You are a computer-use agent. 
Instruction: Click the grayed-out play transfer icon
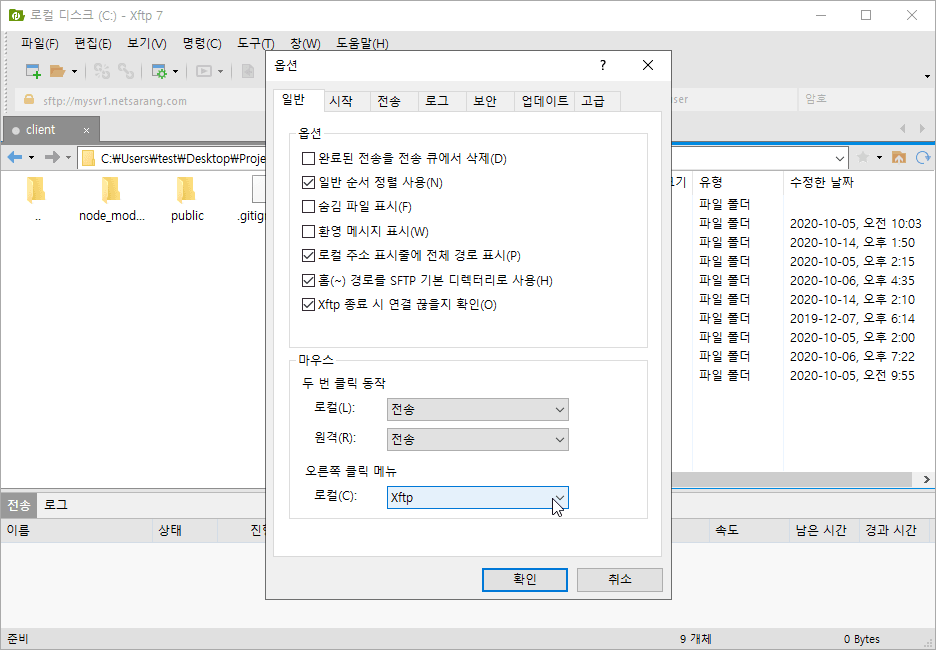coord(204,72)
